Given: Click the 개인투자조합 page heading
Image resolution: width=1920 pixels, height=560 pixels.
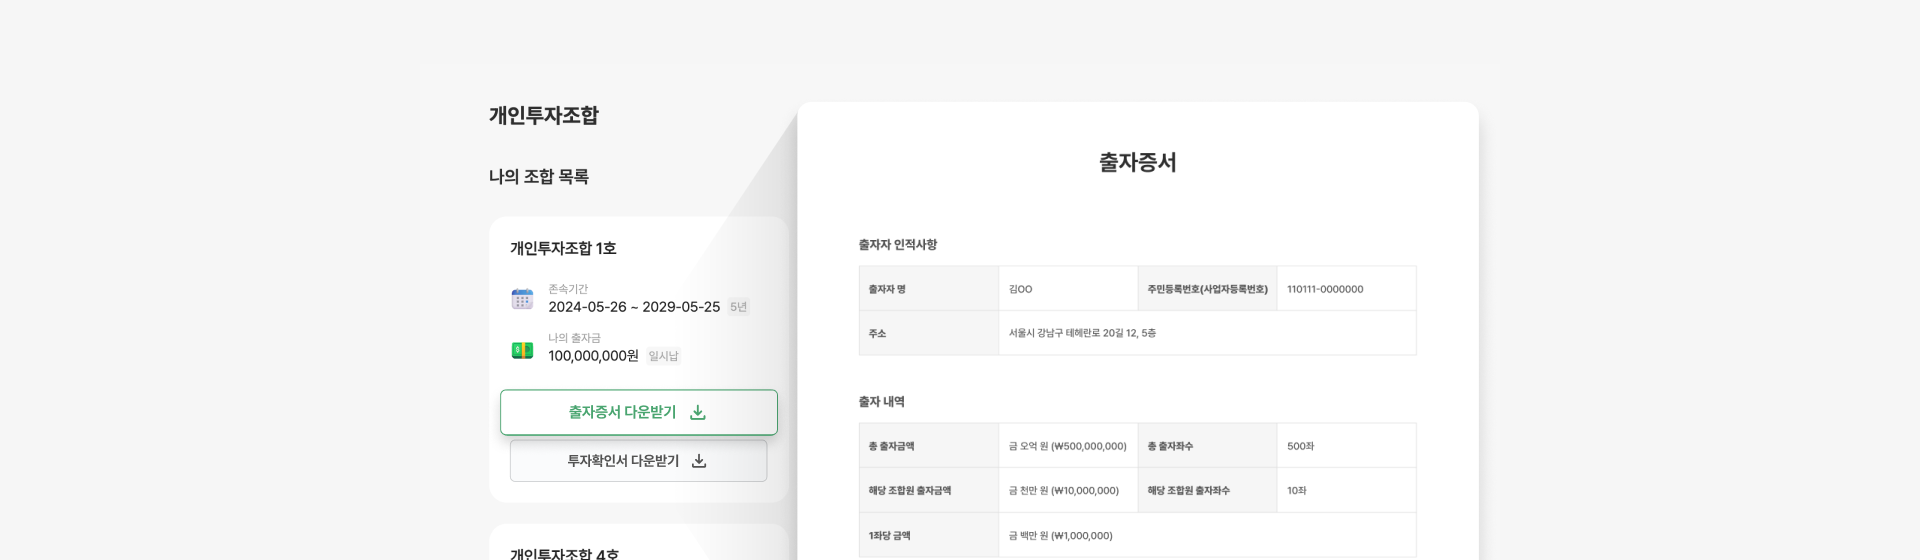Looking at the screenshot, I should [x=543, y=115].
